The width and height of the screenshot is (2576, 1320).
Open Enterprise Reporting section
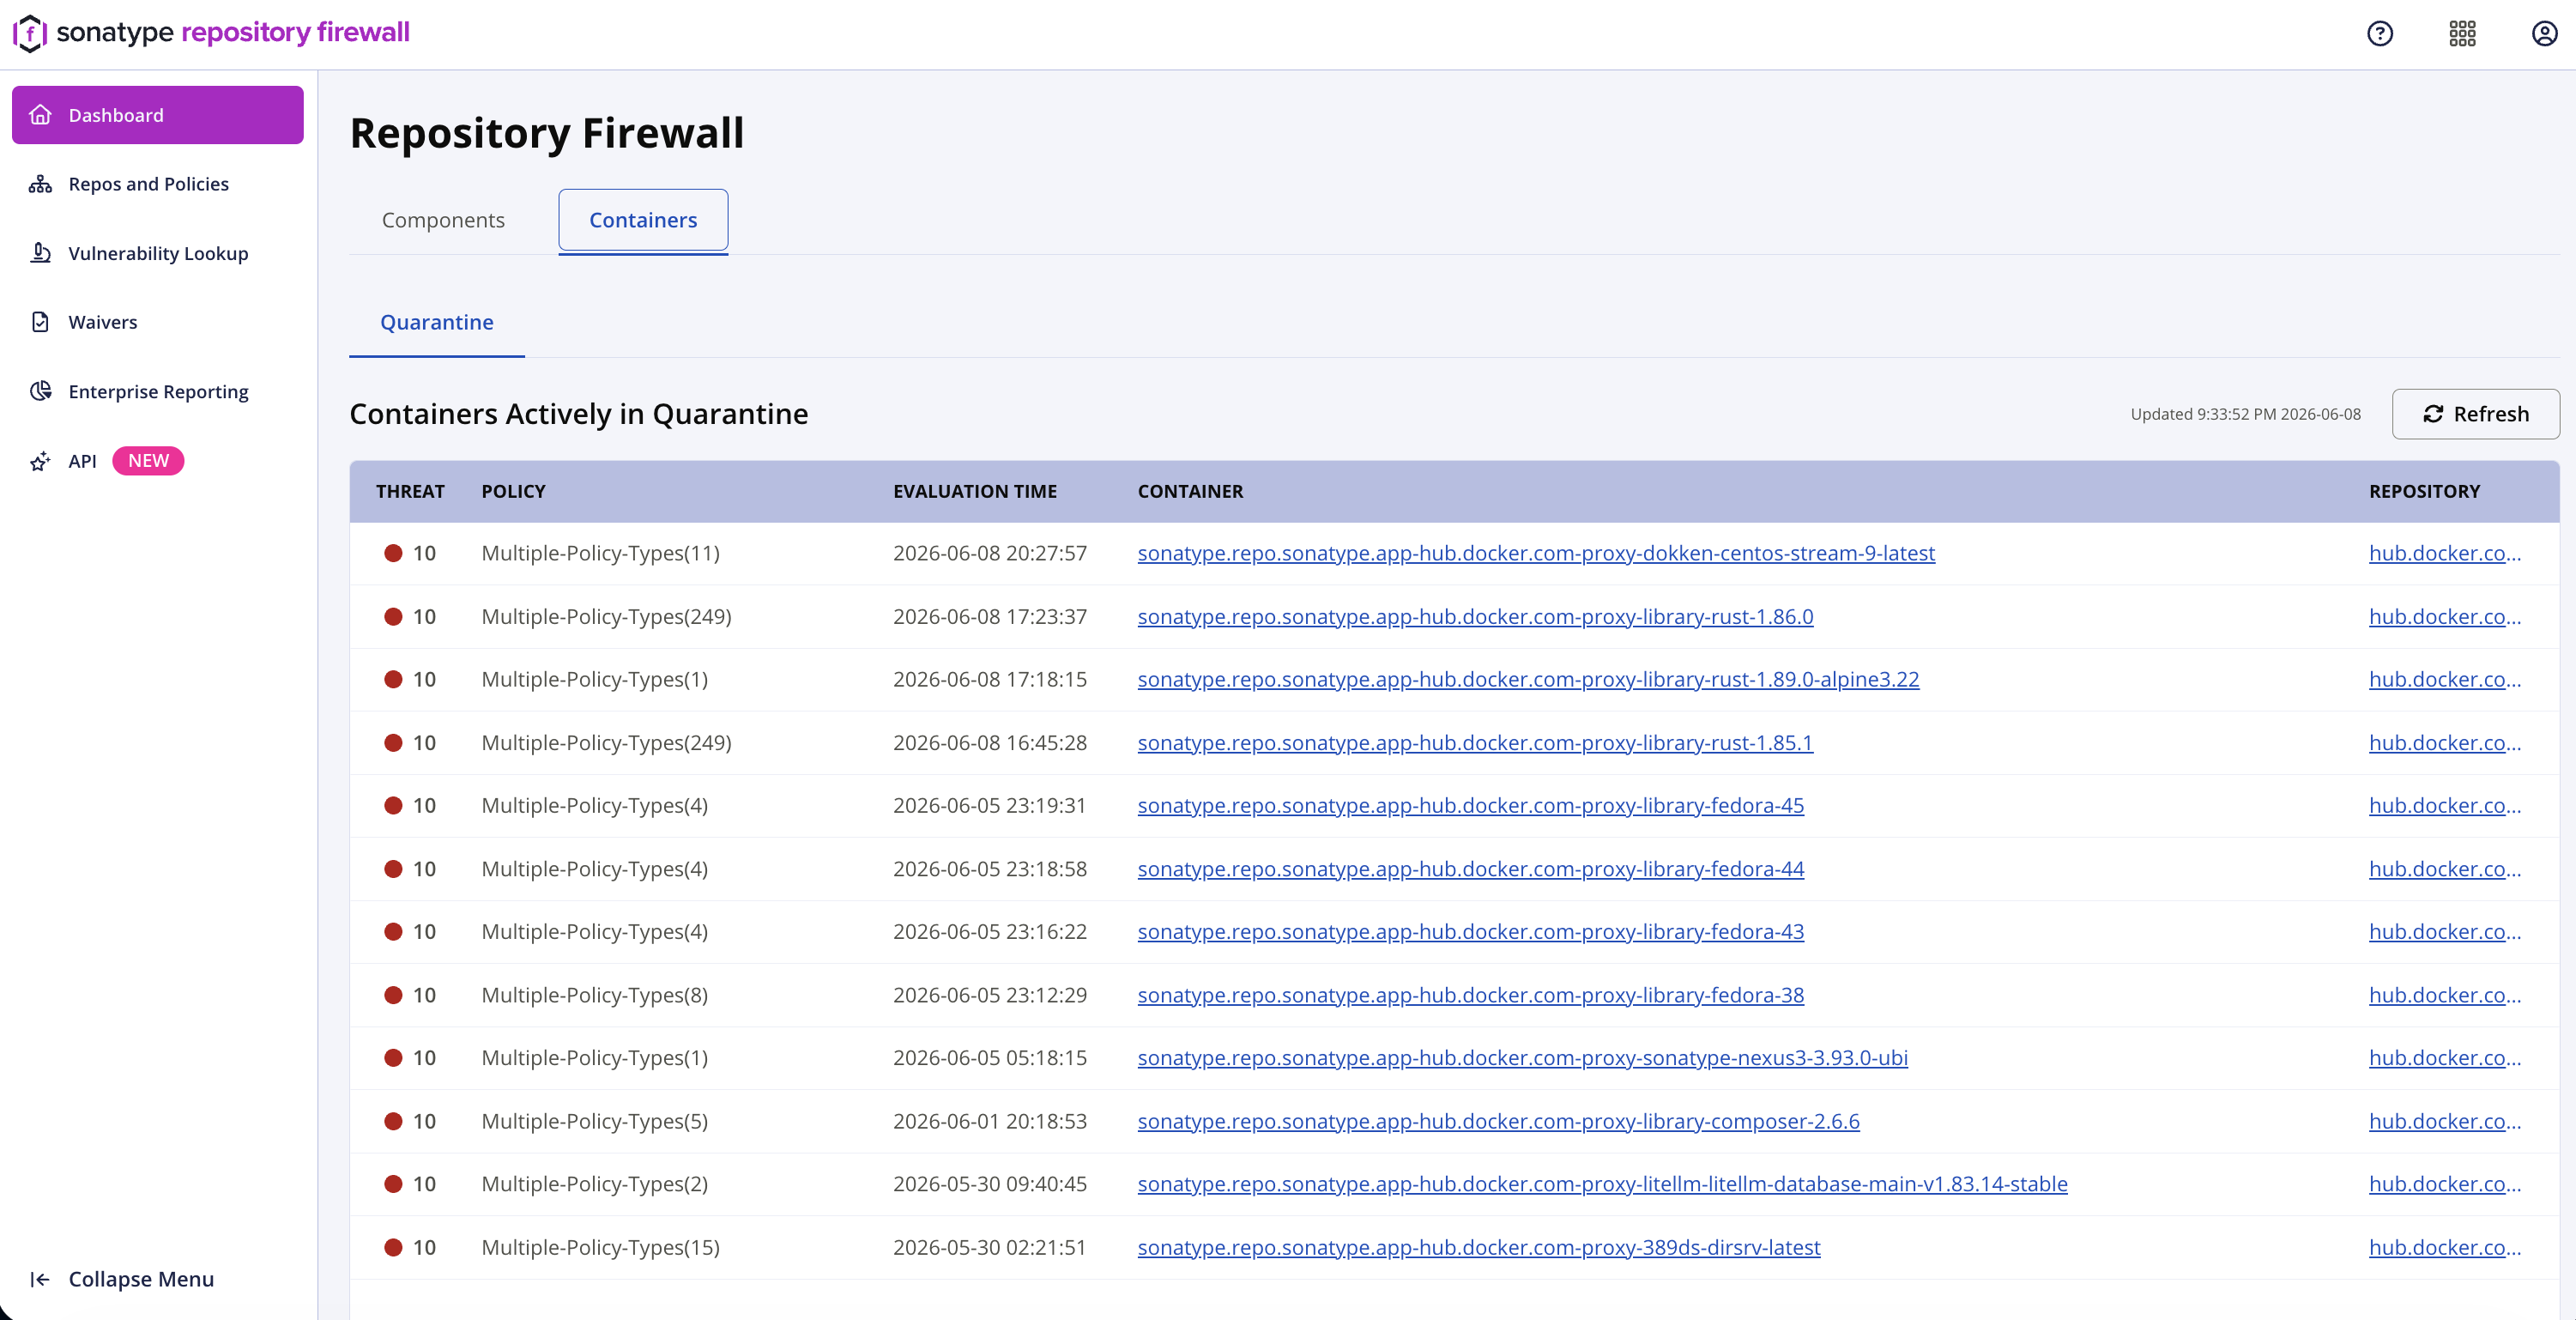click(158, 391)
